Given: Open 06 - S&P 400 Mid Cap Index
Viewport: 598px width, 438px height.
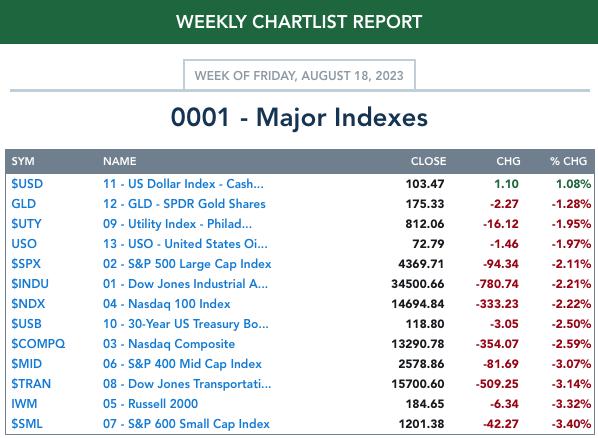Looking at the screenshot, I should pos(182,364).
